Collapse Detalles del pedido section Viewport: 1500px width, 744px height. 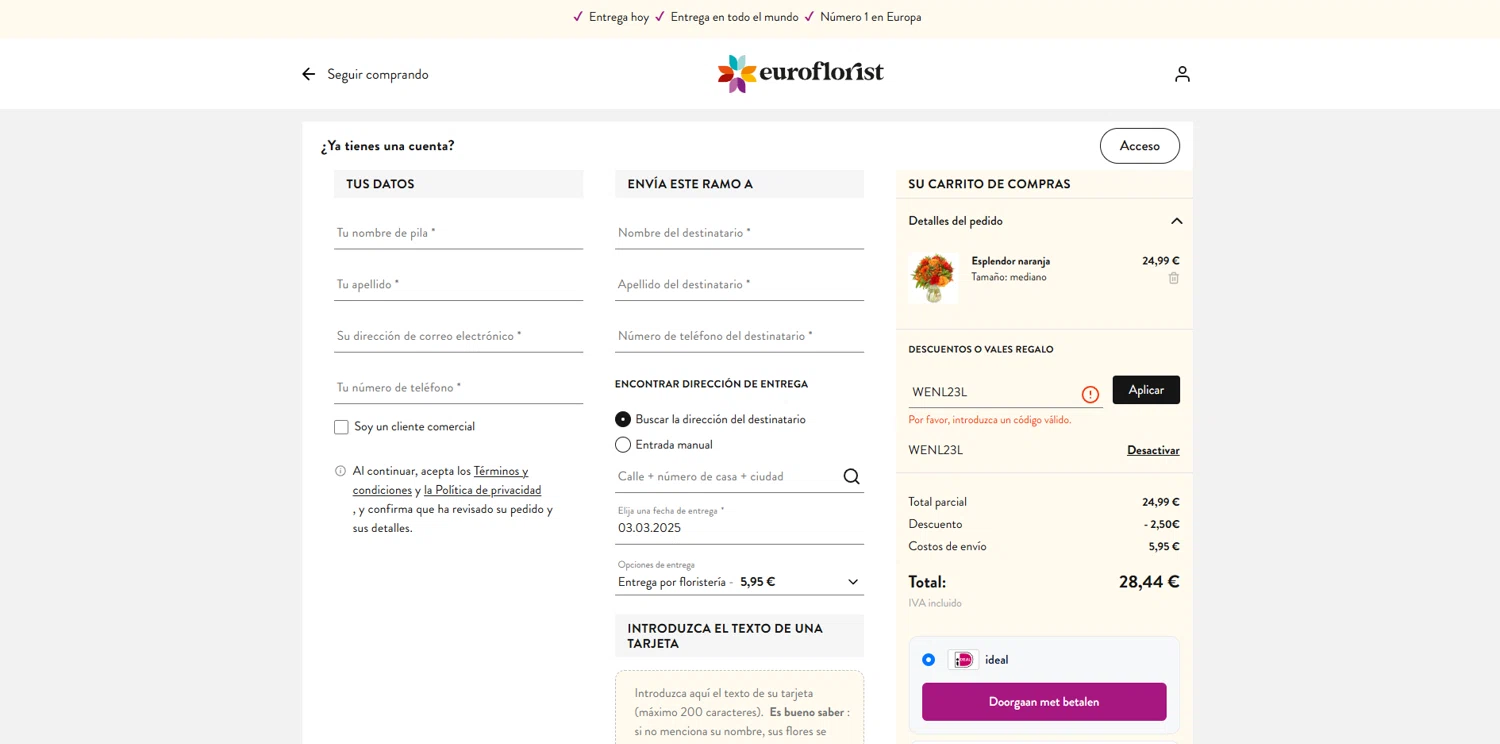click(1176, 221)
